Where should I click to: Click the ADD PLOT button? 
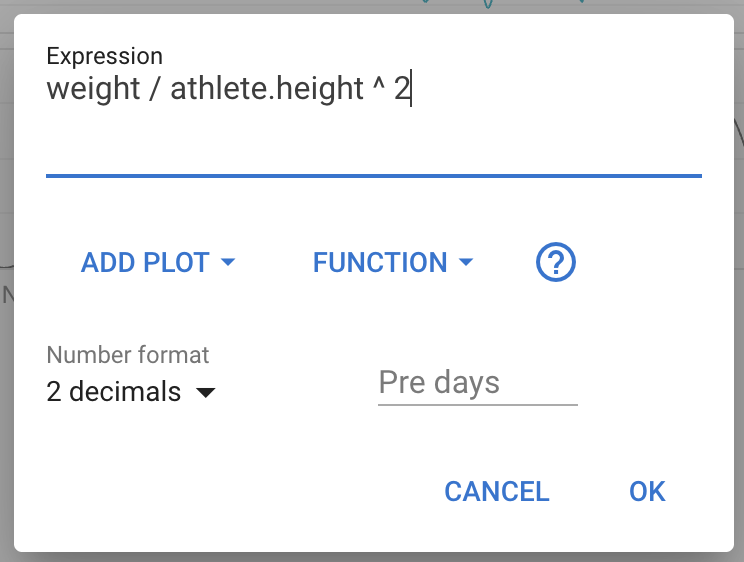tap(145, 263)
